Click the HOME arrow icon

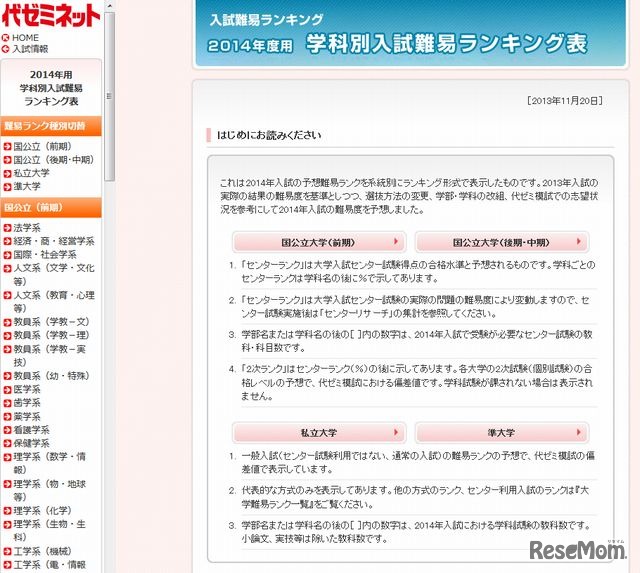(5, 38)
